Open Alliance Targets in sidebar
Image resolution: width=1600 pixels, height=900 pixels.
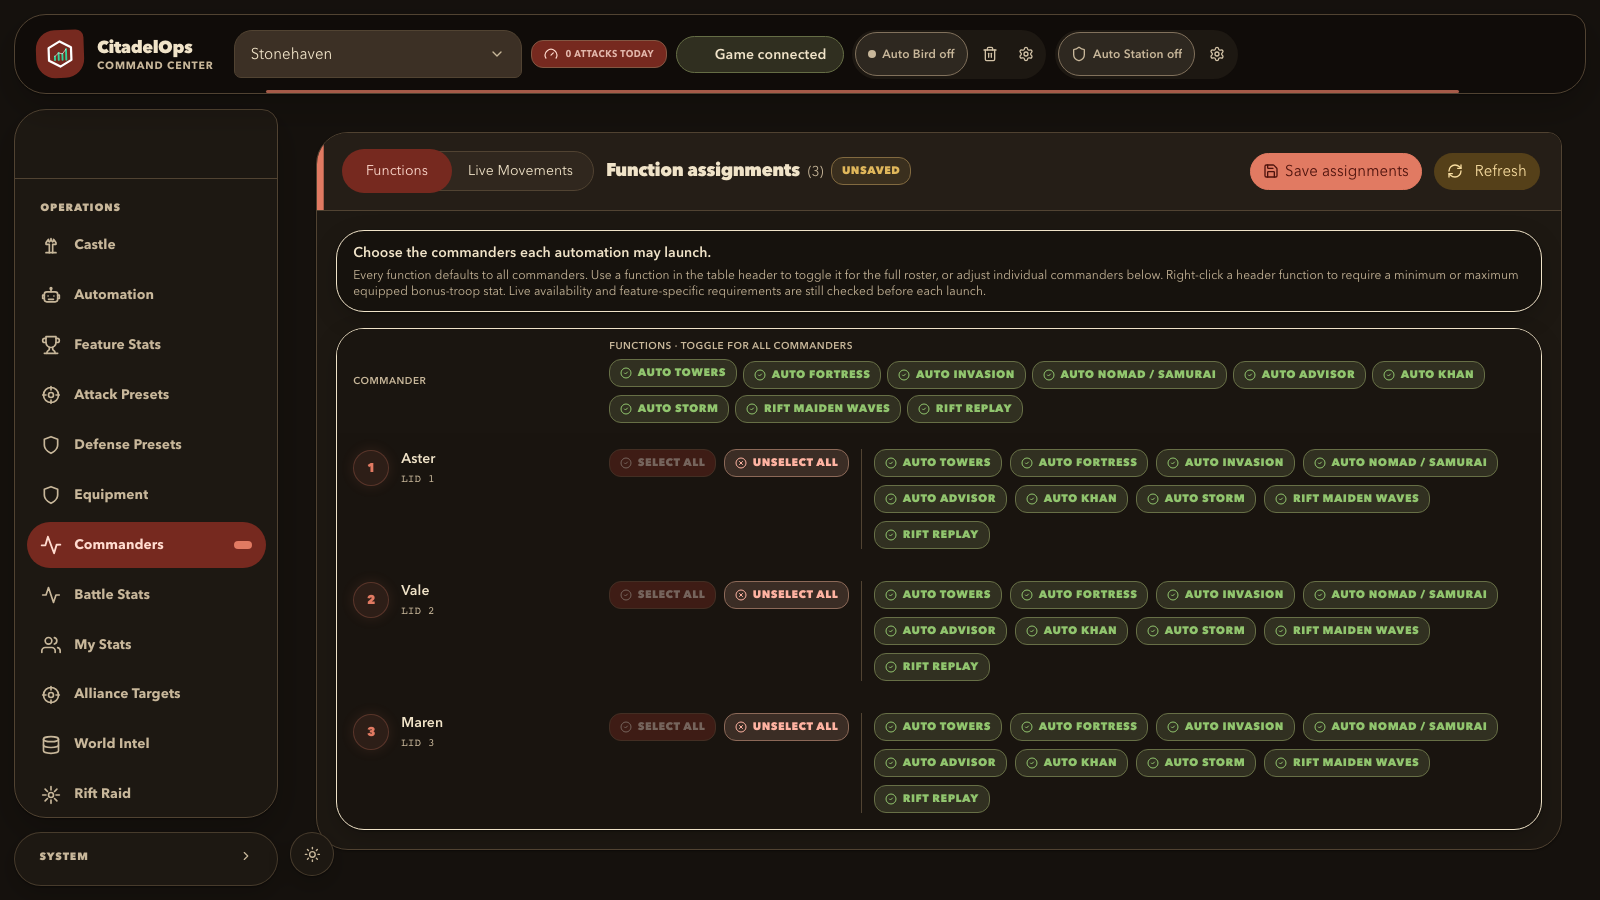tap(146, 694)
